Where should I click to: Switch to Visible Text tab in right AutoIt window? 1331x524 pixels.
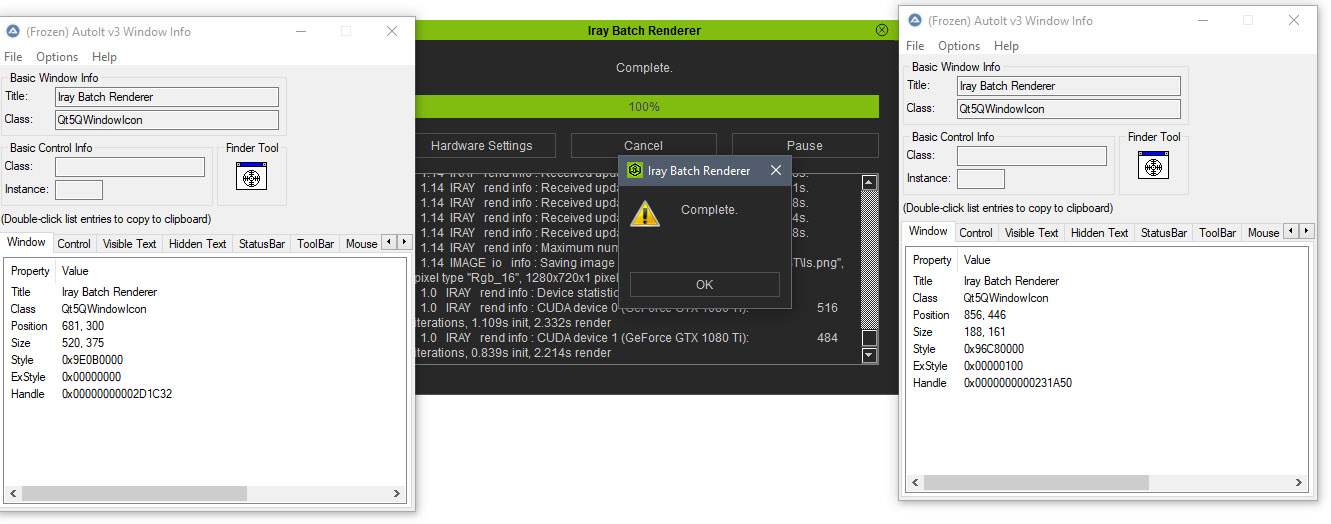pos(1032,232)
